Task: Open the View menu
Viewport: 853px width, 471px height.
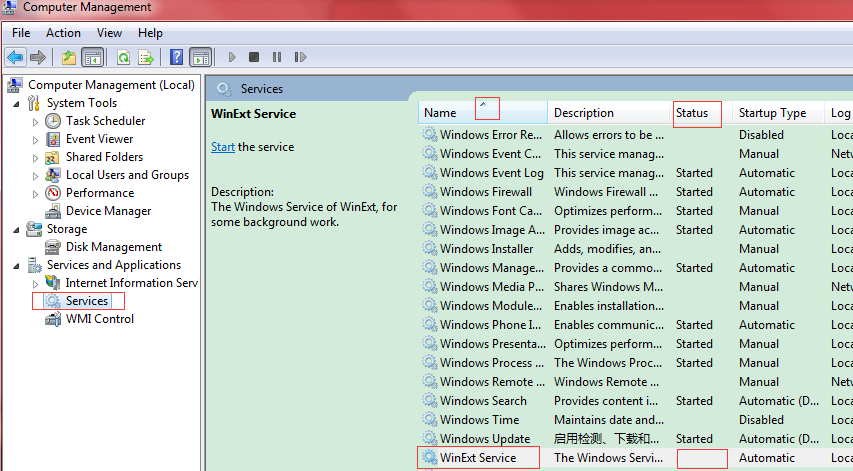Action: (109, 33)
